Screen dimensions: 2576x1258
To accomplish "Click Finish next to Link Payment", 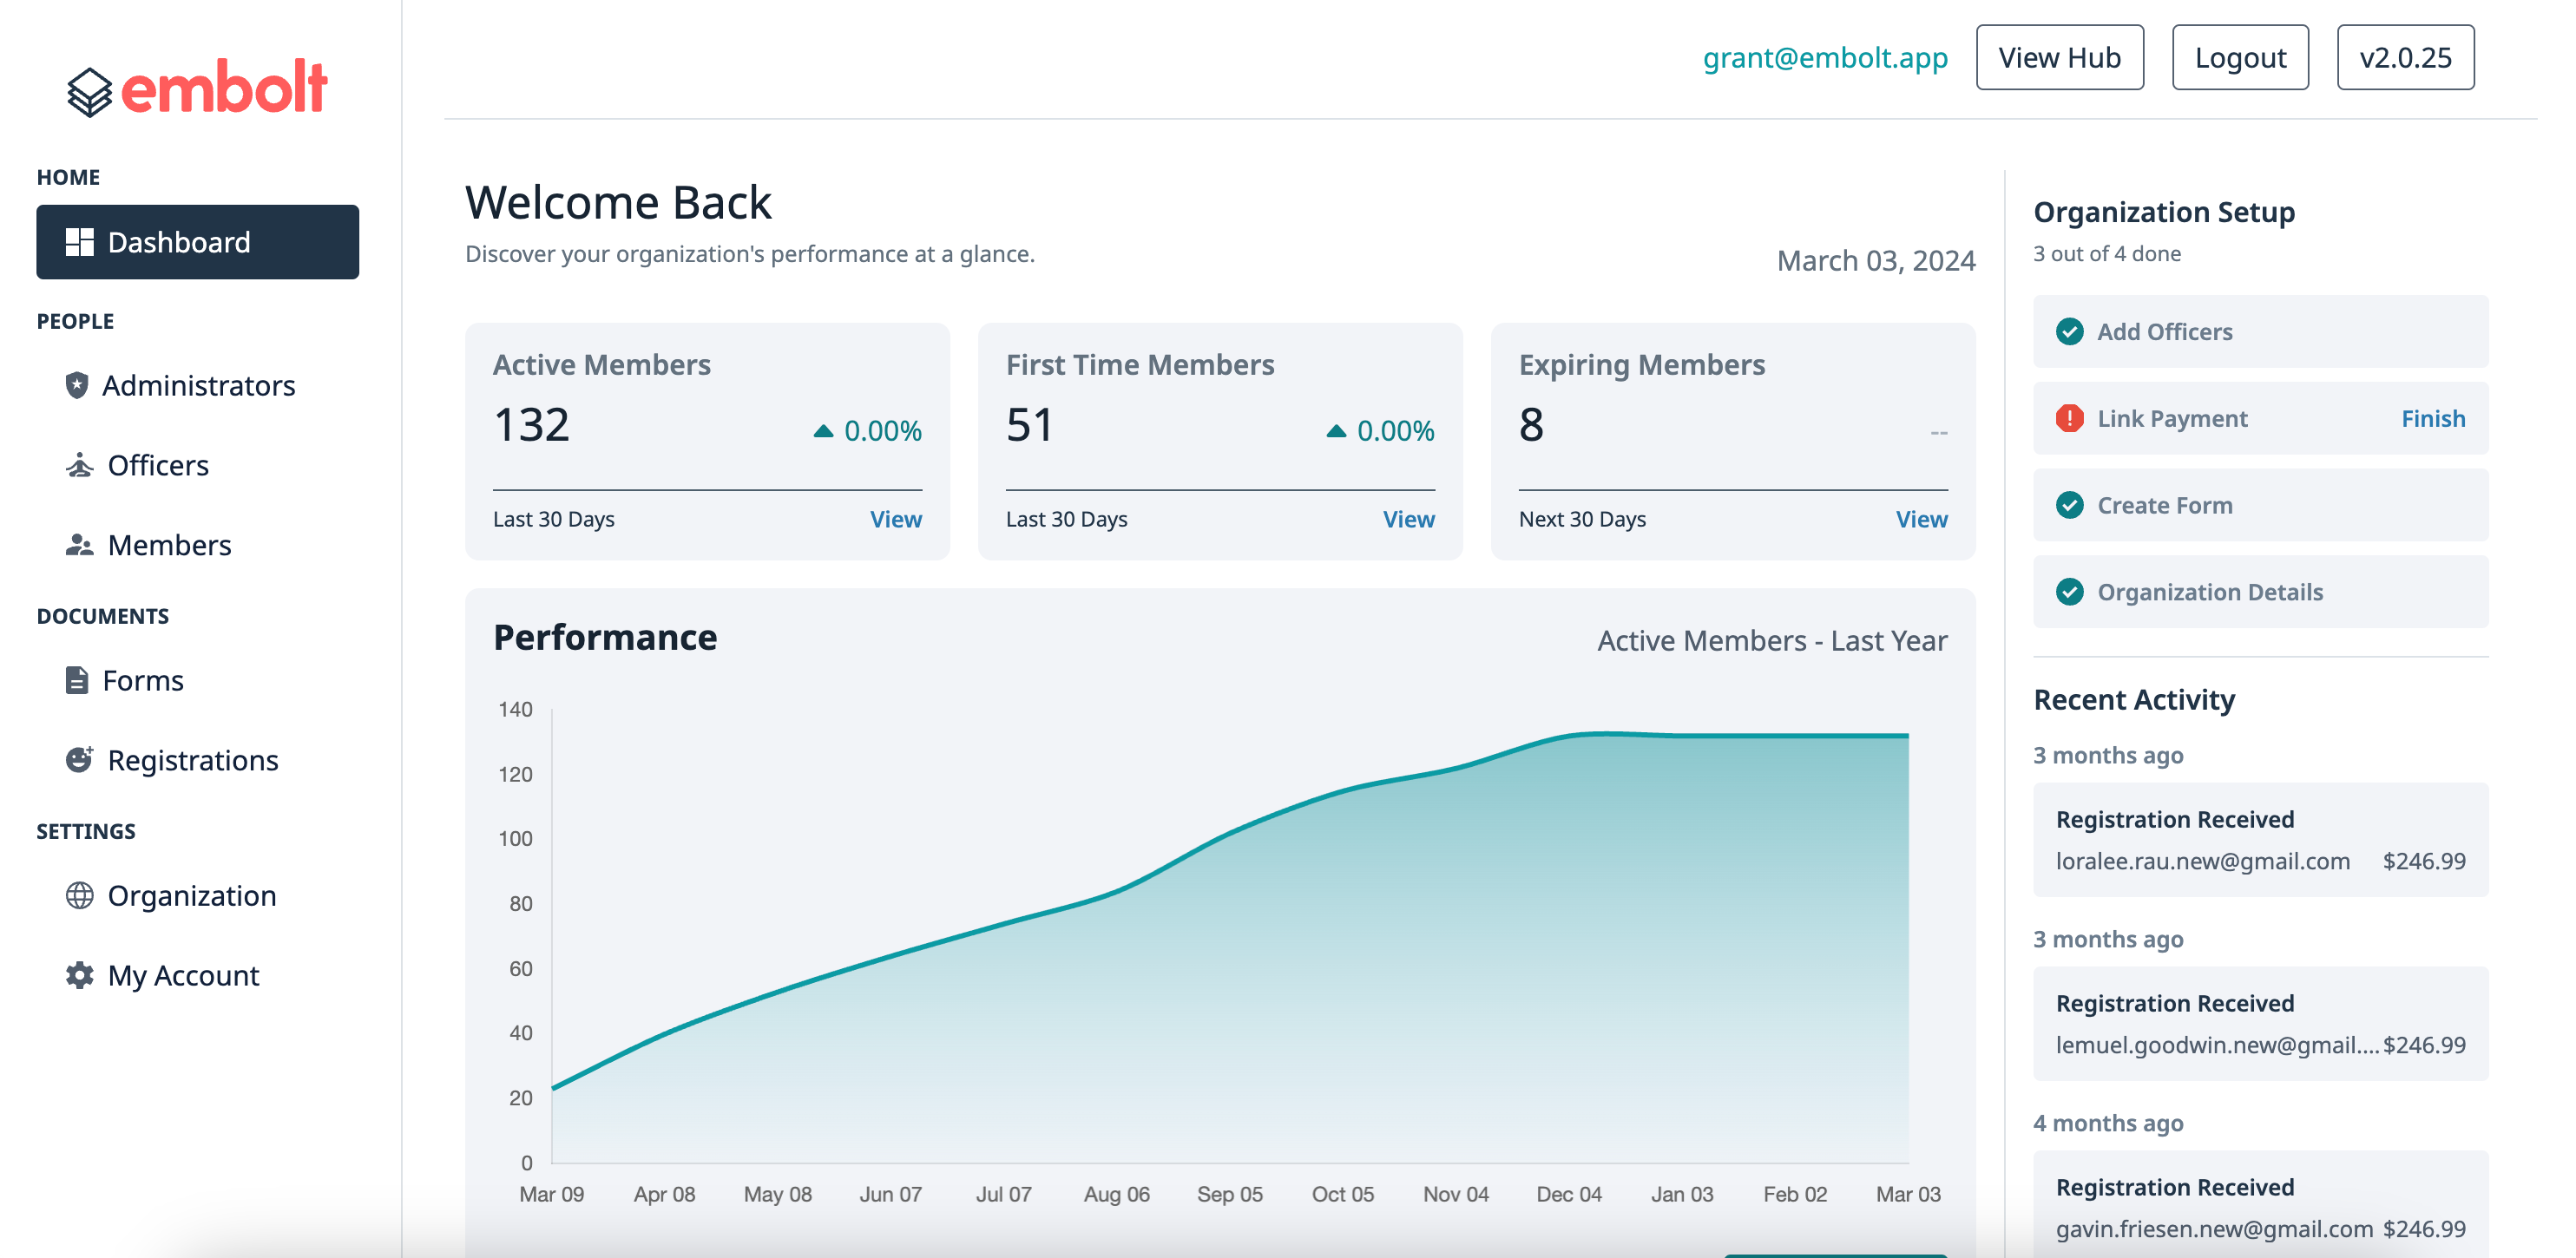I will 2432,418.
